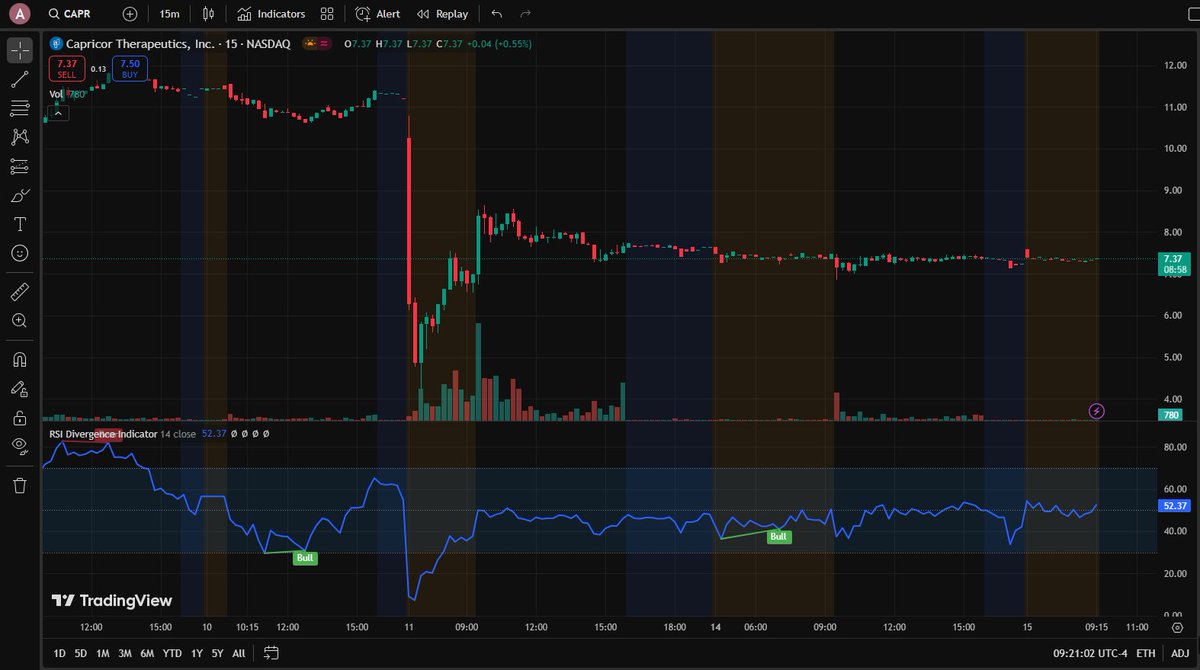Click the purple lightning events marker
This screenshot has width=1200, height=670.
[1097, 411]
